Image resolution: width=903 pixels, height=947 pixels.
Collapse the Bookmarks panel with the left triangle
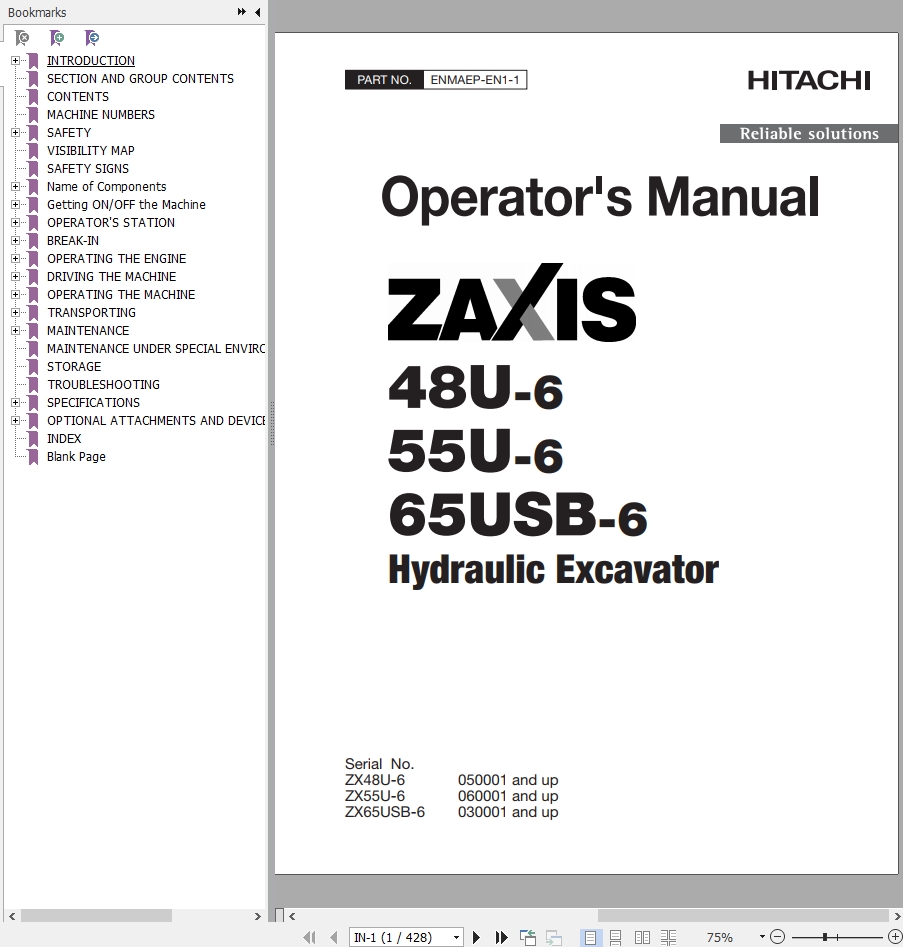[x=258, y=12]
